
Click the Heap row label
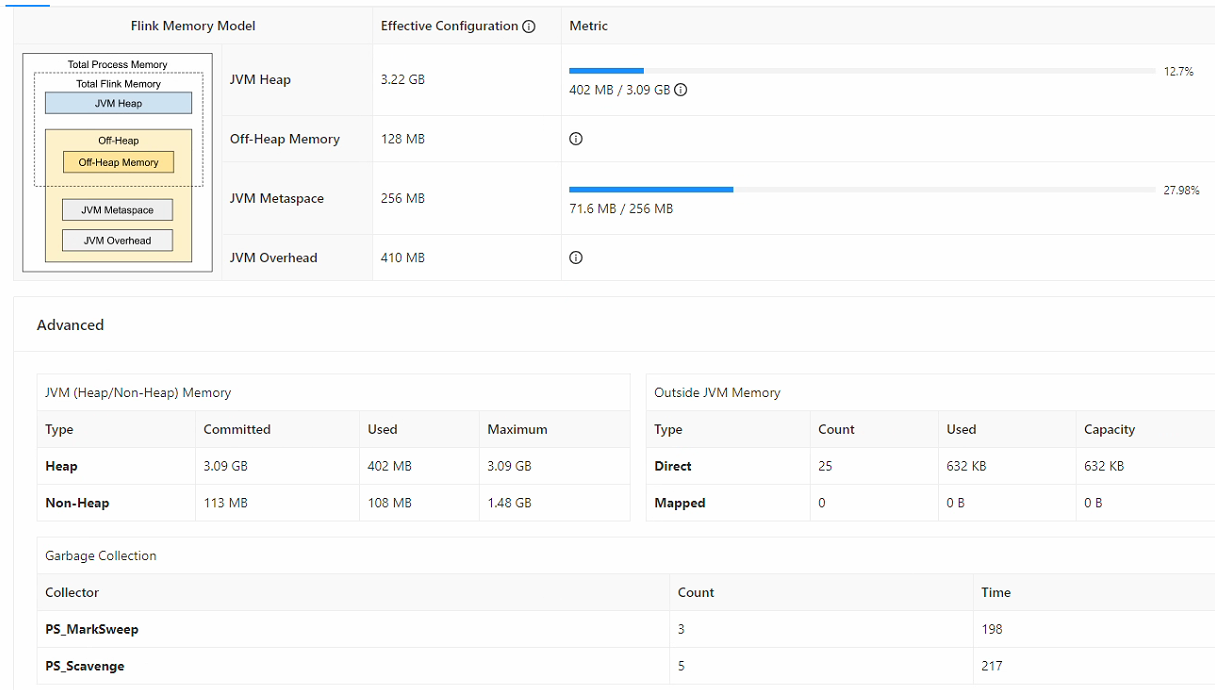[x=61, y=466]
